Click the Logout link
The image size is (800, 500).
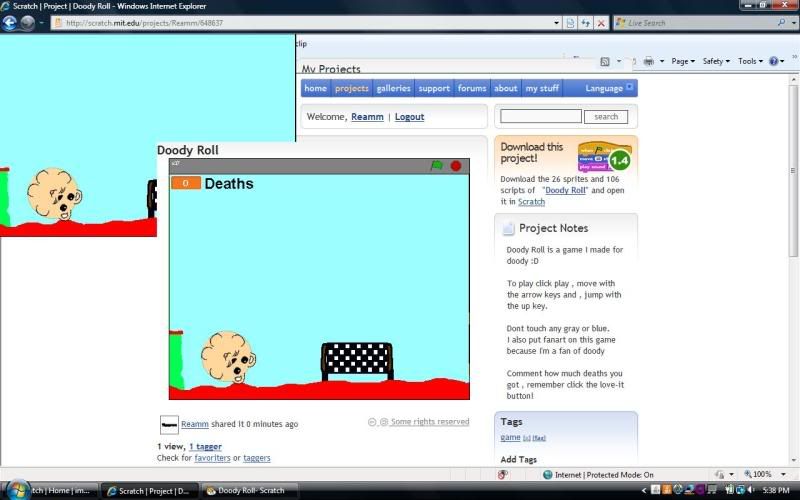[x=409, y=117]
